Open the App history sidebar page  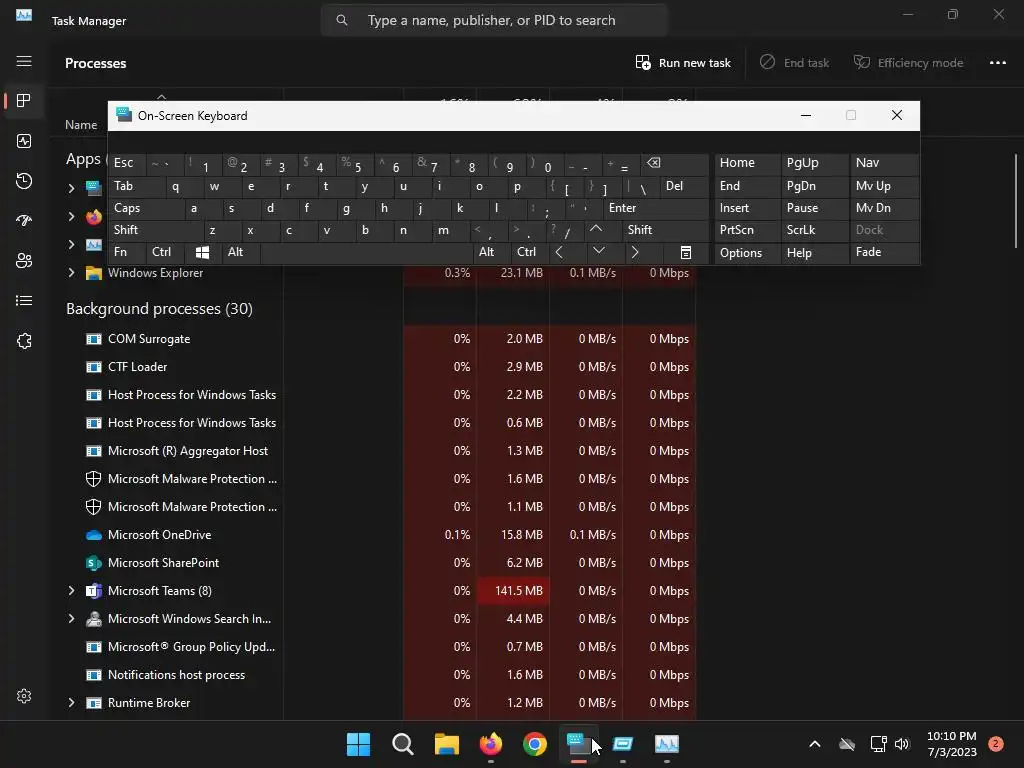pos(24,181)
